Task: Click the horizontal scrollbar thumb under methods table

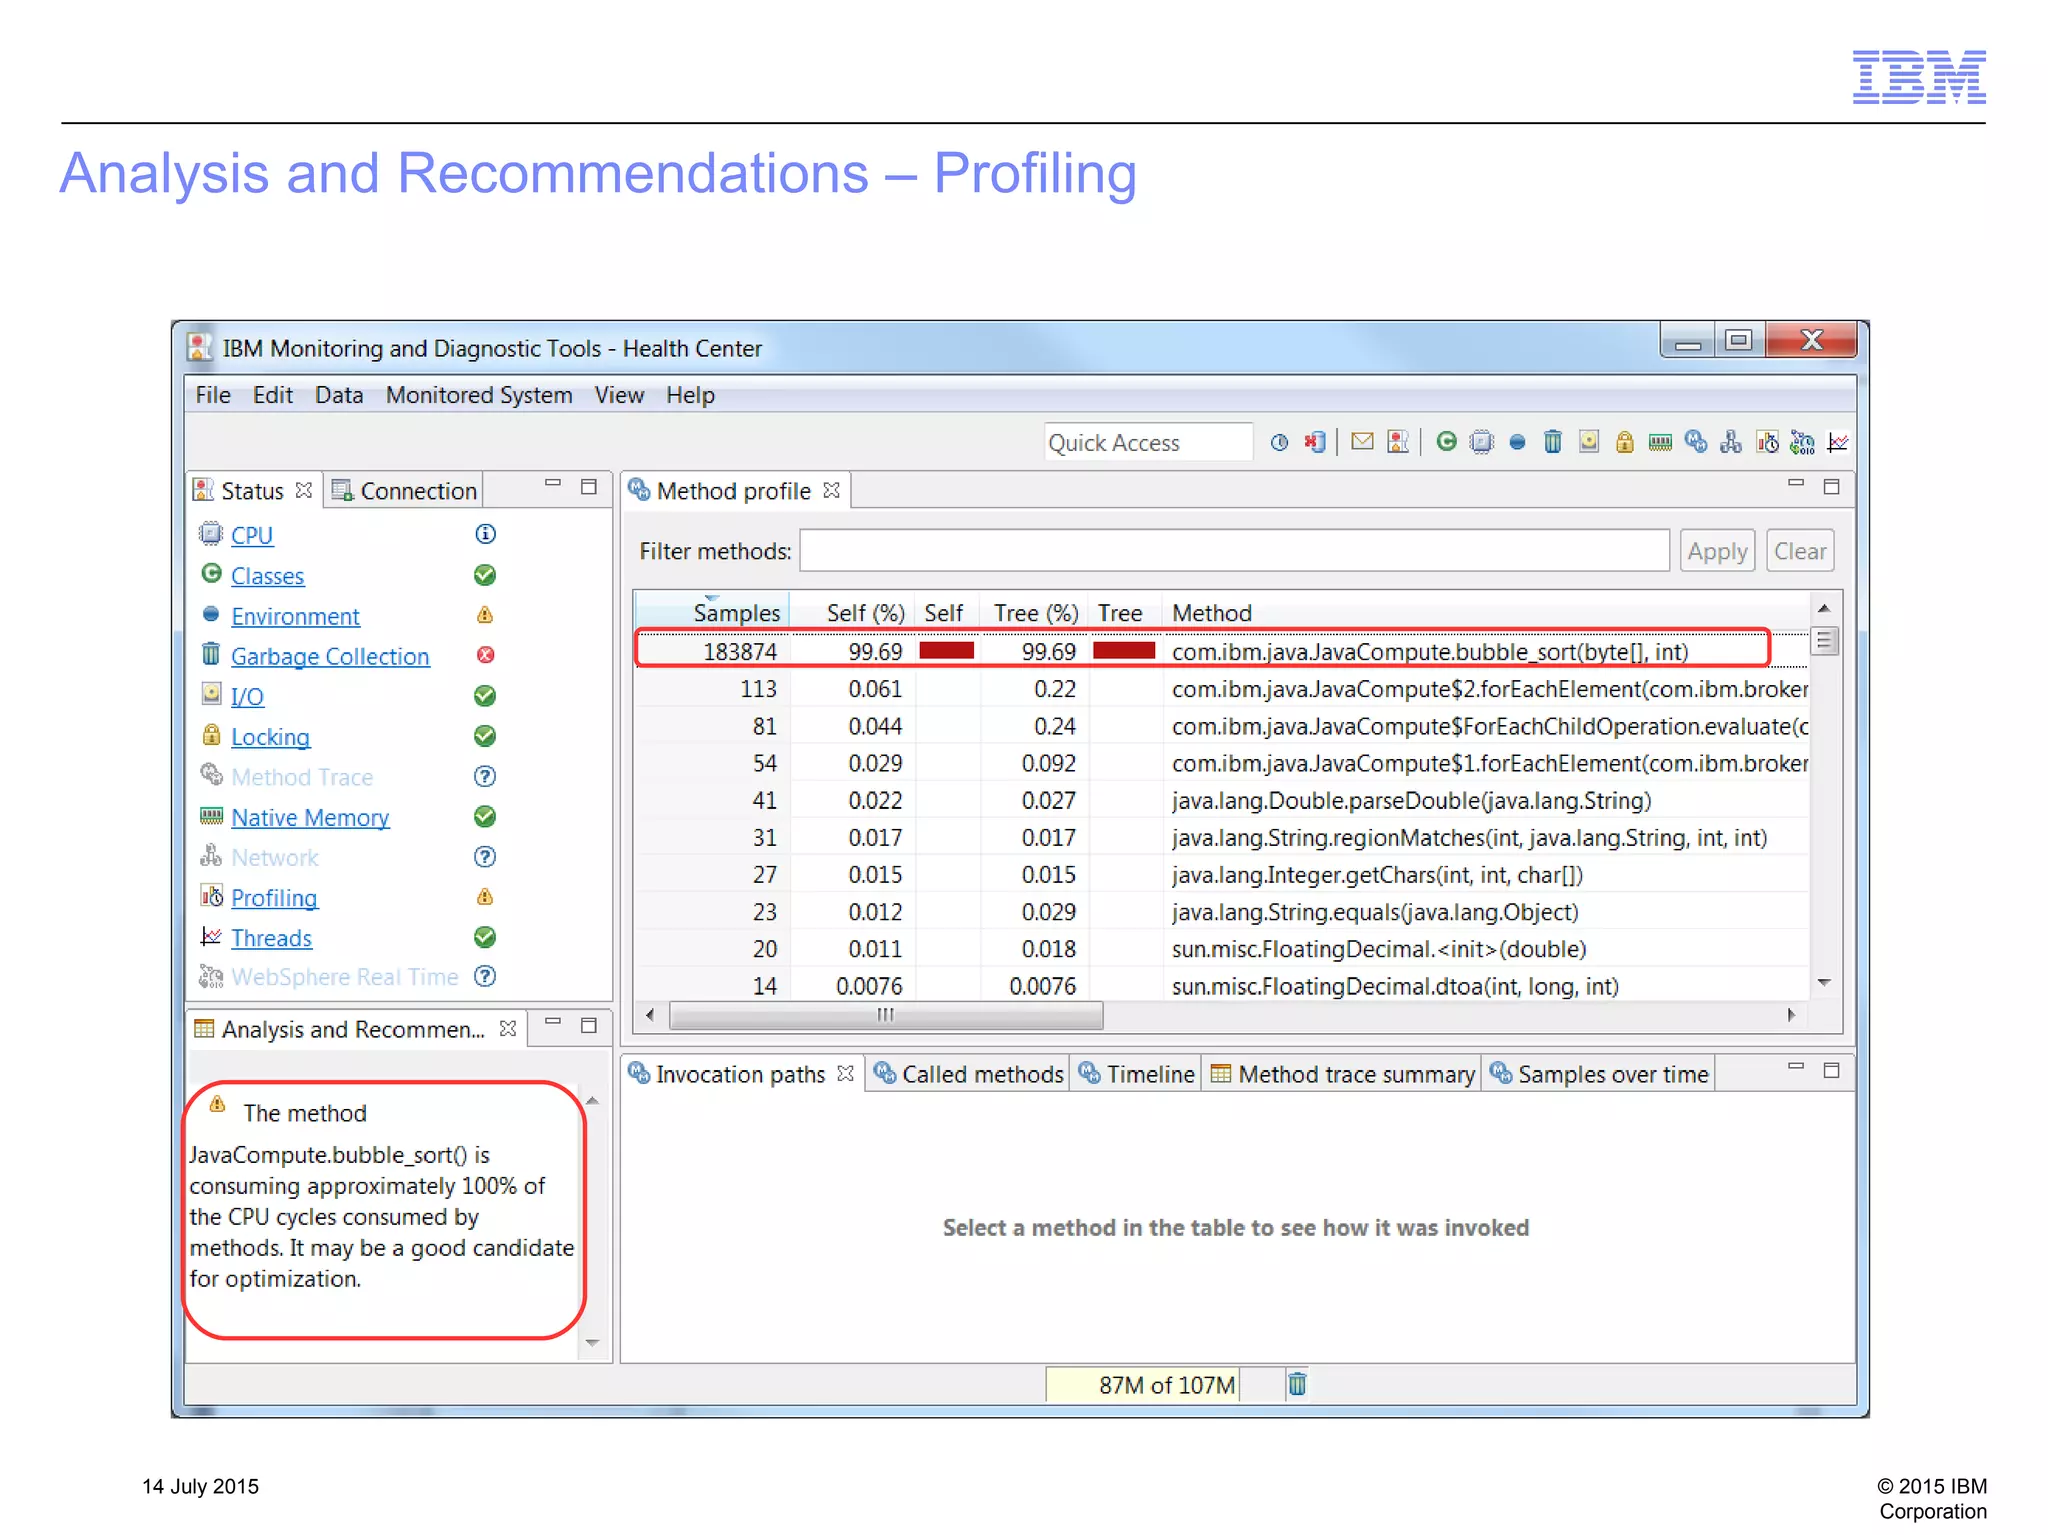Action: click(x=886, y=1015)
